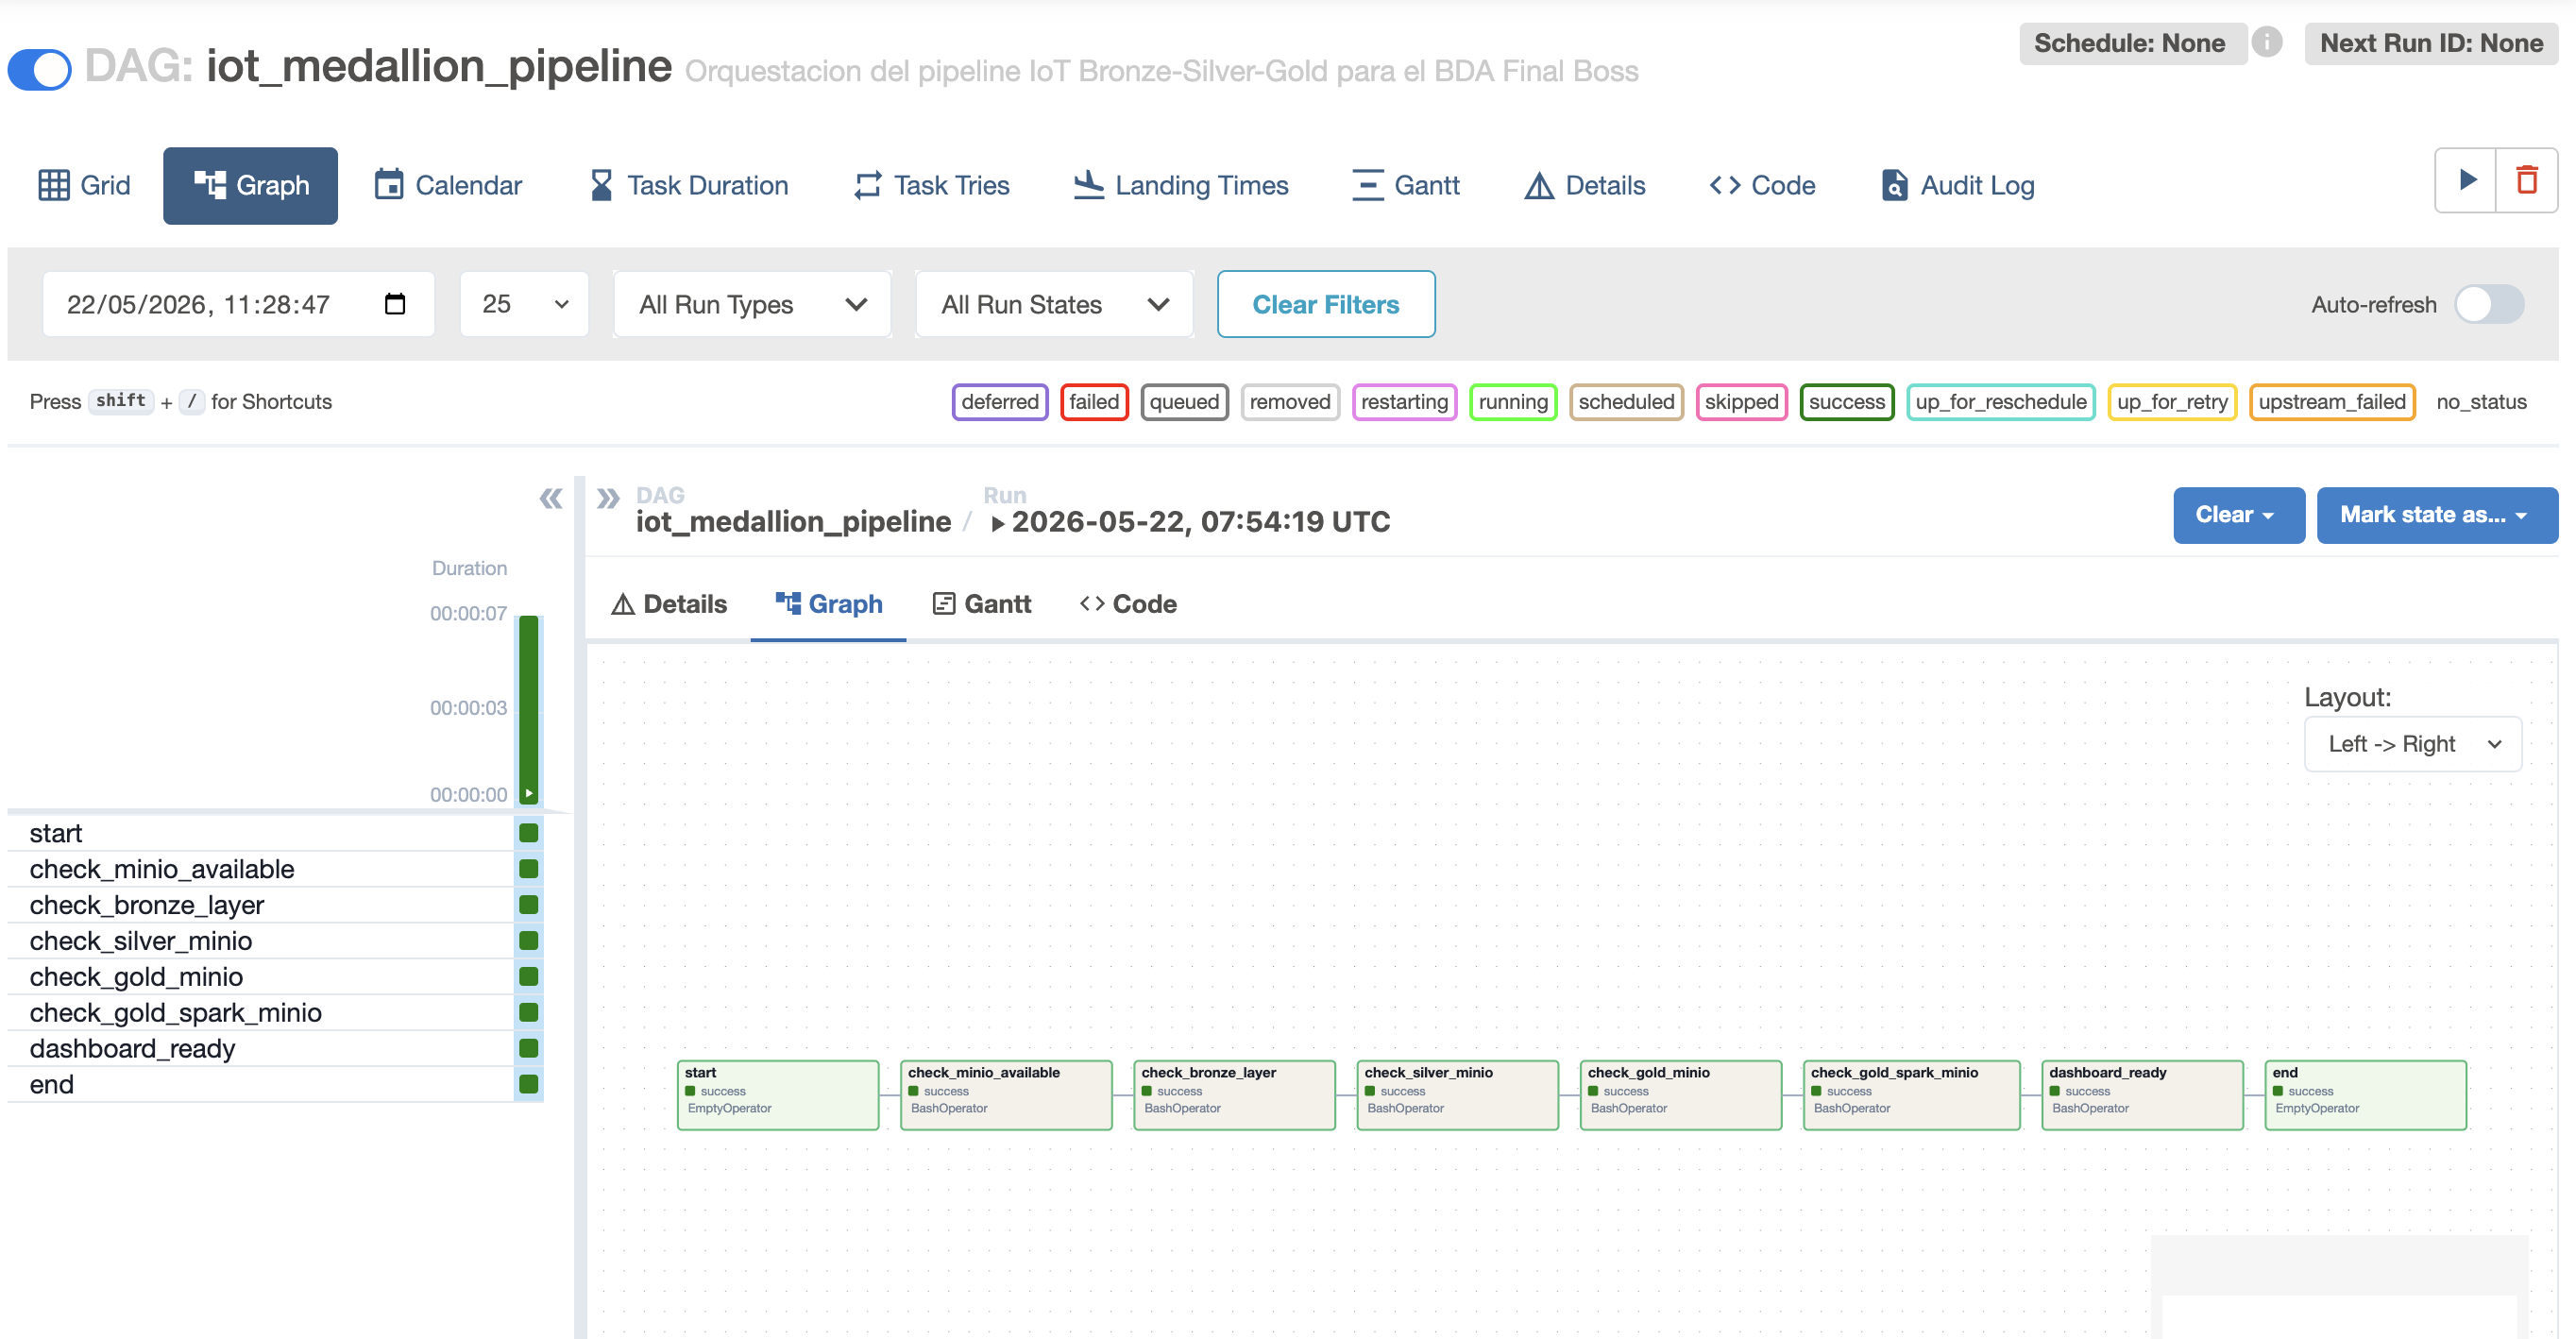Select check_silver_minio node in graph
Image resolution: width=2576 pixels, height=1339 pixels.
point(1457,1095)
